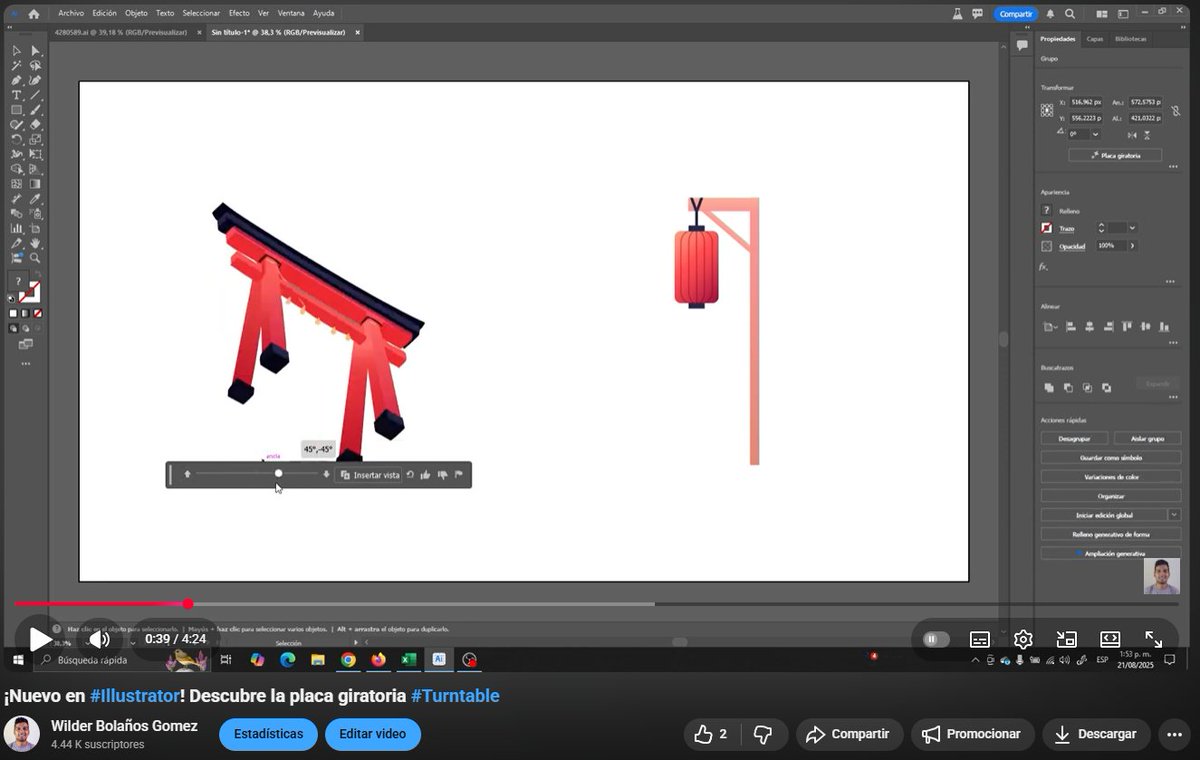
Task: Toggle theater mode on the video player
Action: tap(1110, 639)
